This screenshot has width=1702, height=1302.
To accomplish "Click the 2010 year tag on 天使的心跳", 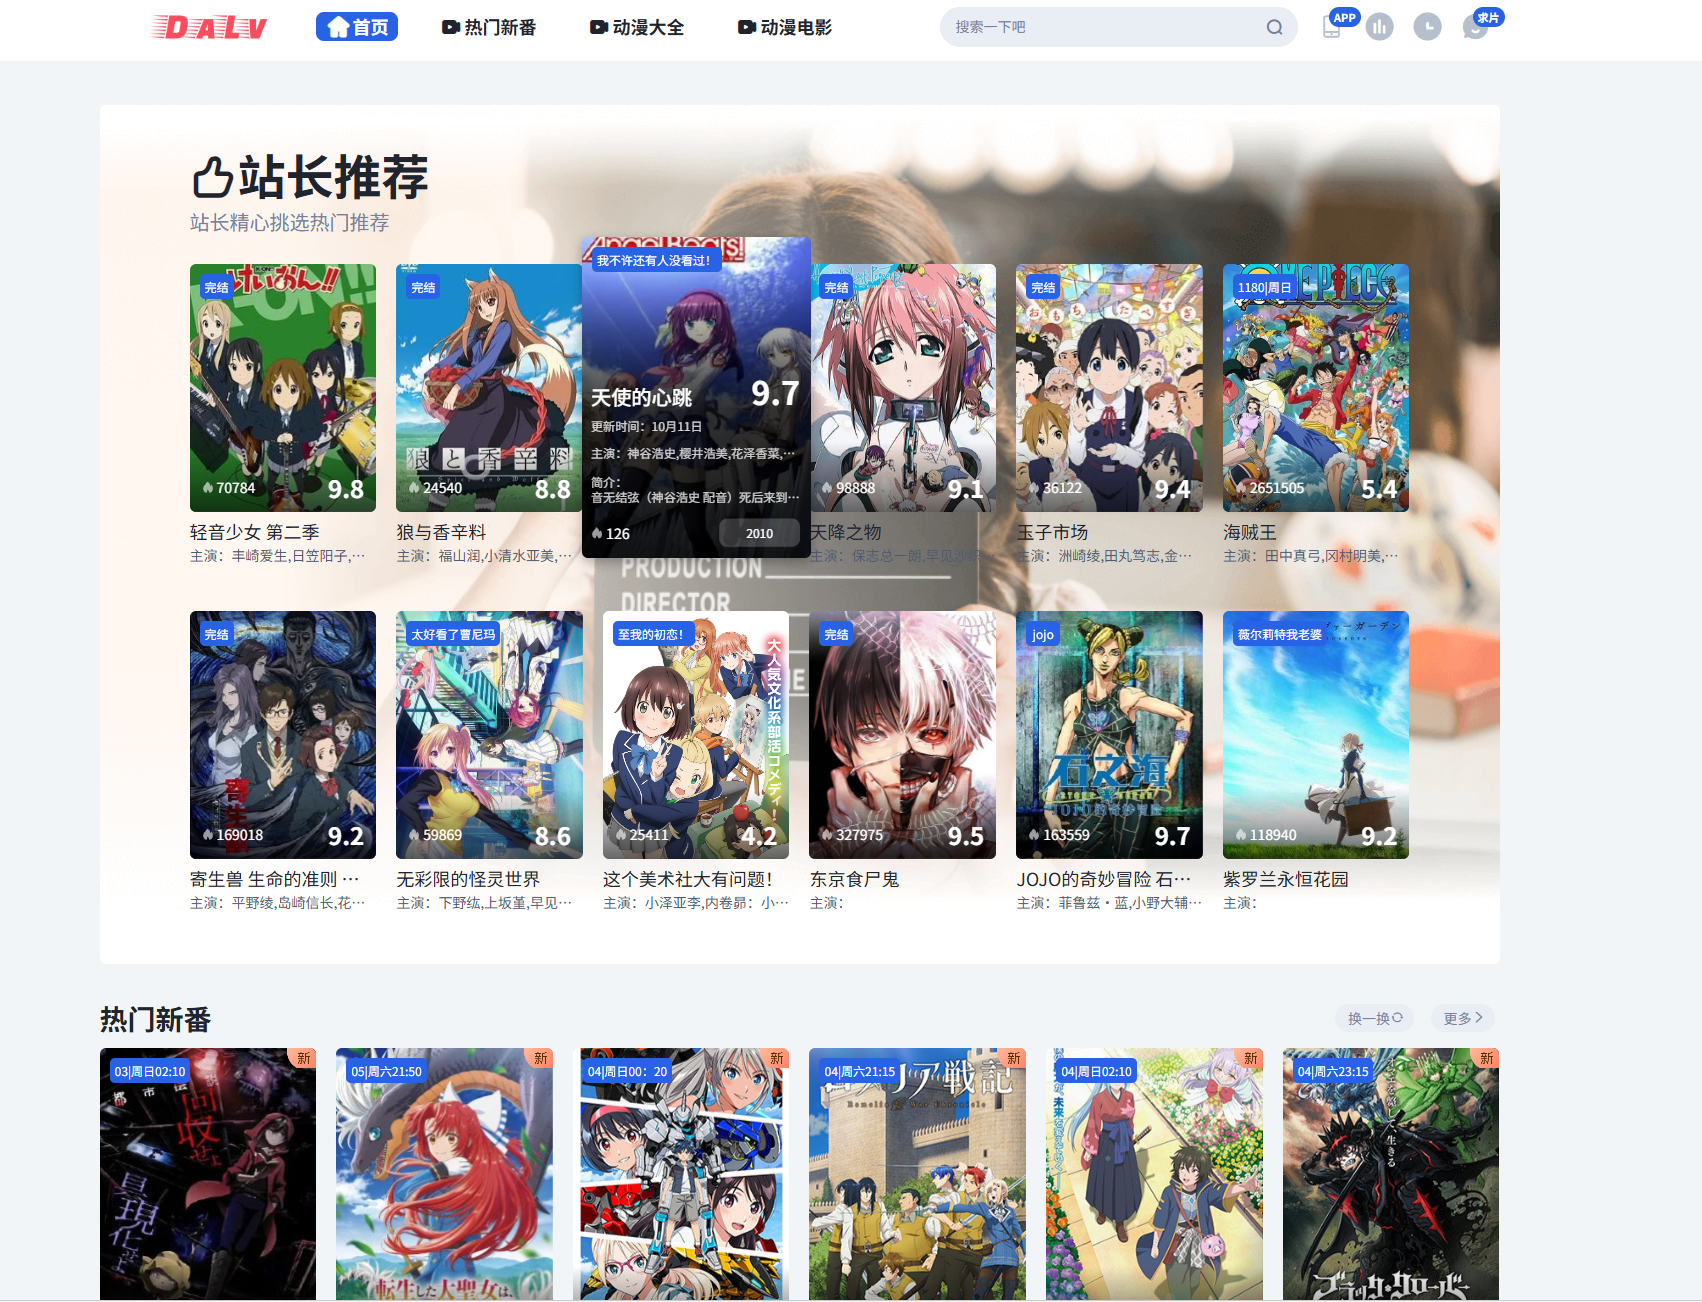I will tap(759, 533).
